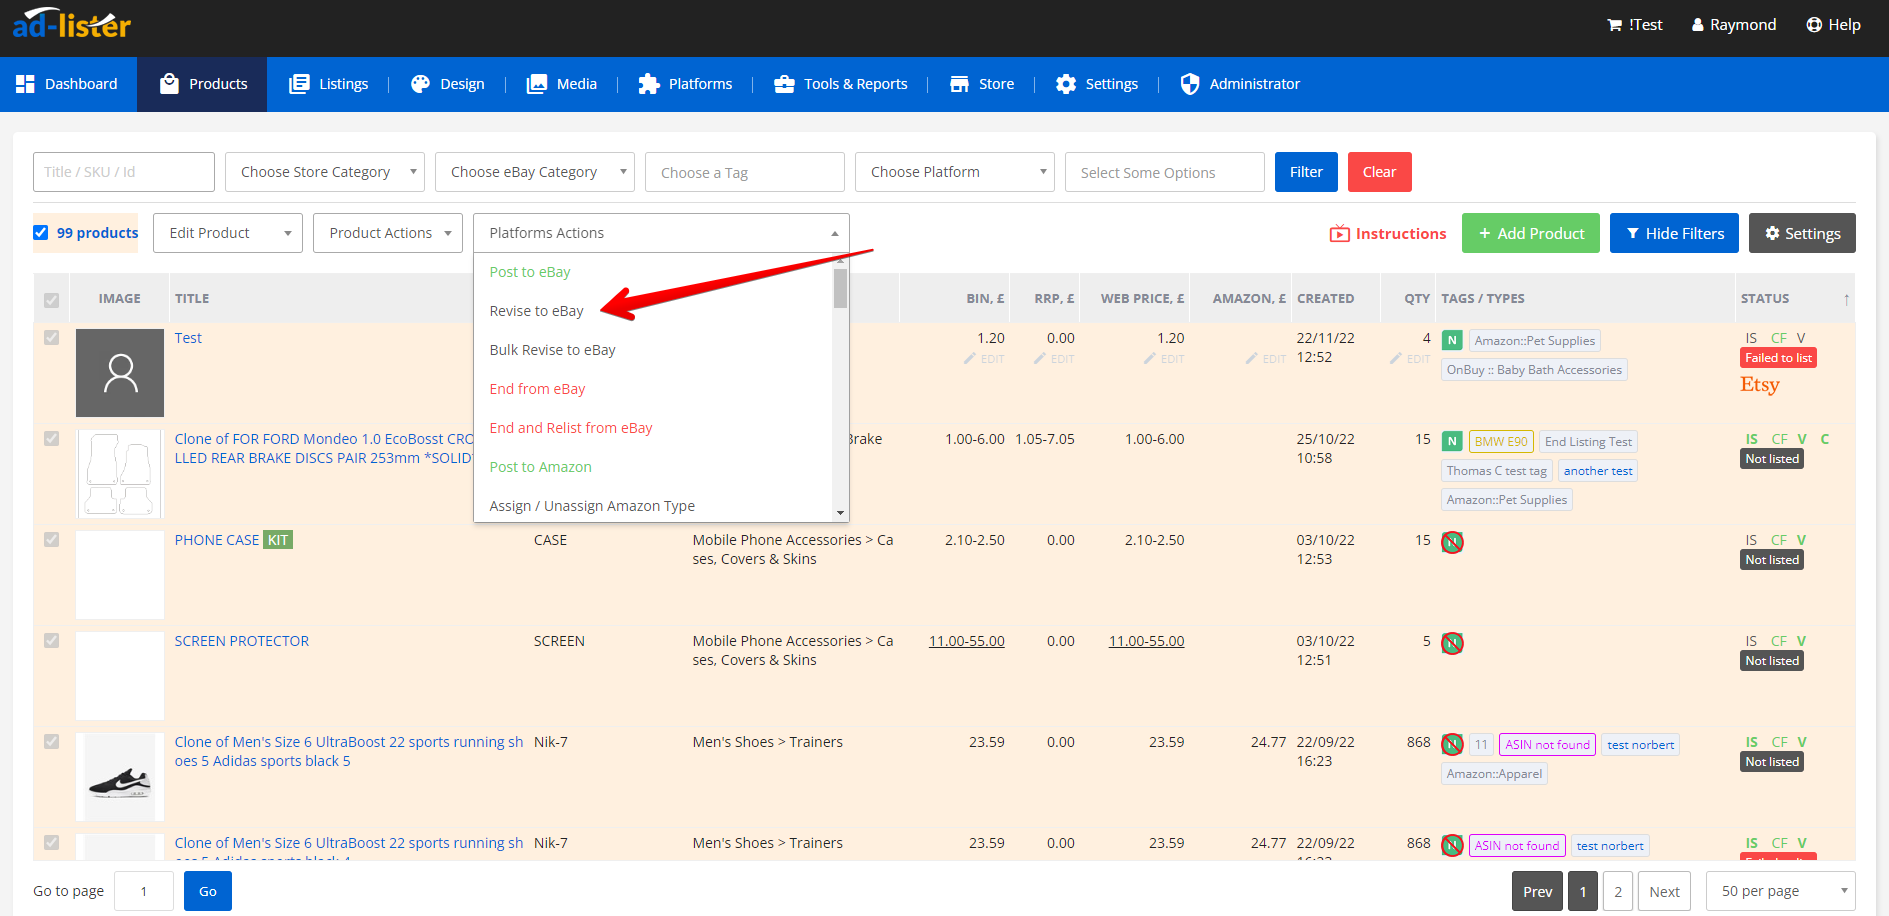Click the Title / SKU / Id search field
Screen dimensions: 1889x916
(x=124, y=172)
